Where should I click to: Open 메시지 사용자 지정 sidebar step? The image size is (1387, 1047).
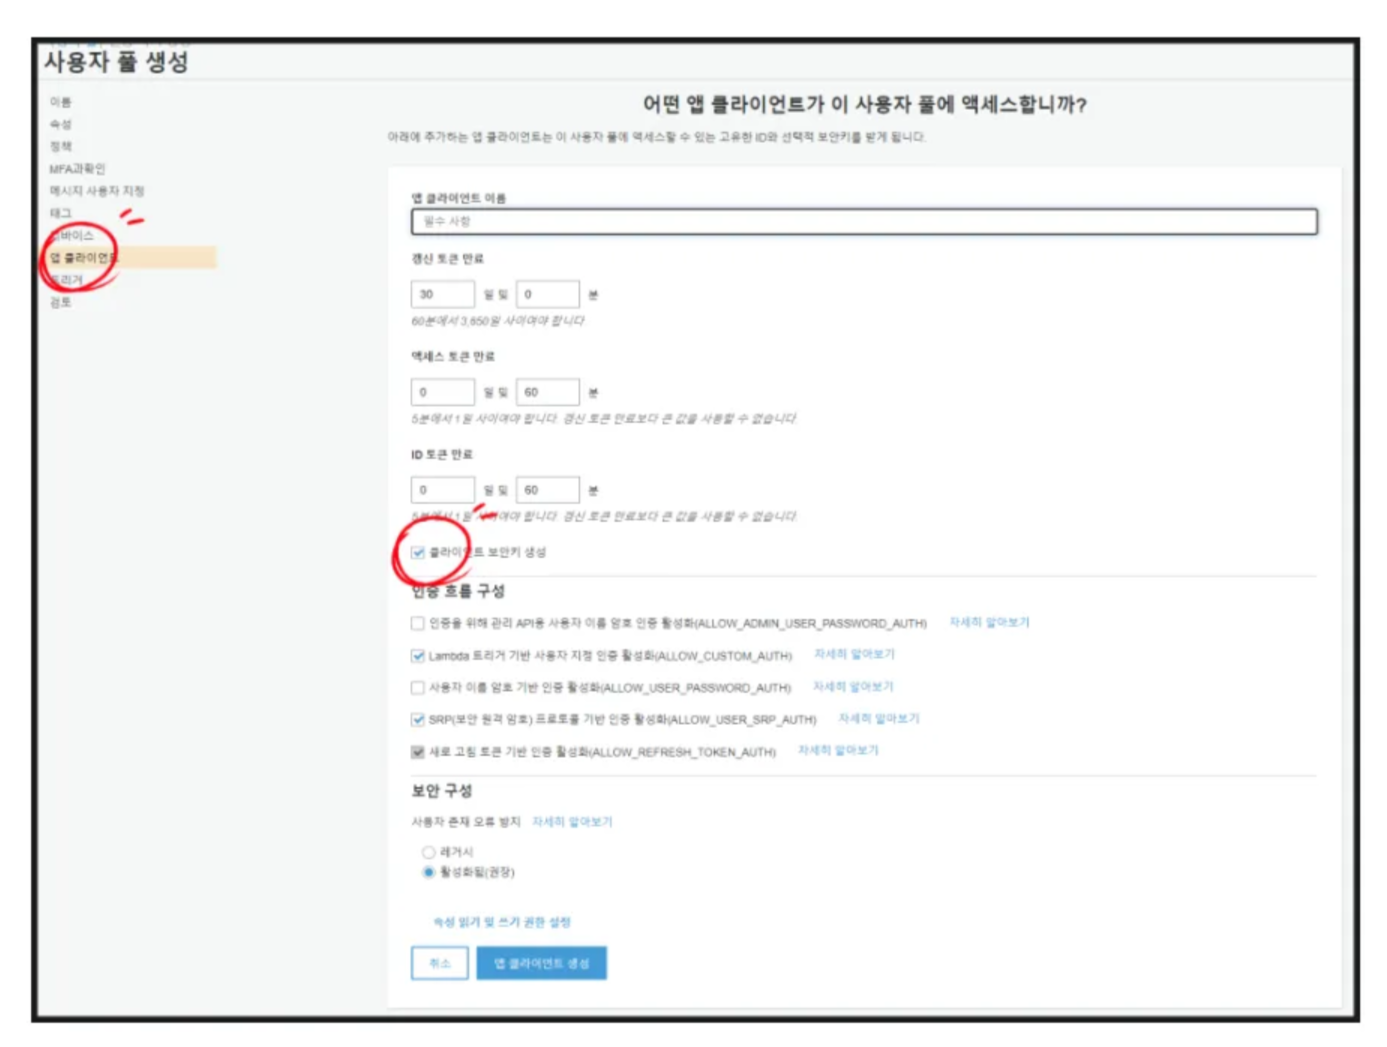(x=97, y=190)
